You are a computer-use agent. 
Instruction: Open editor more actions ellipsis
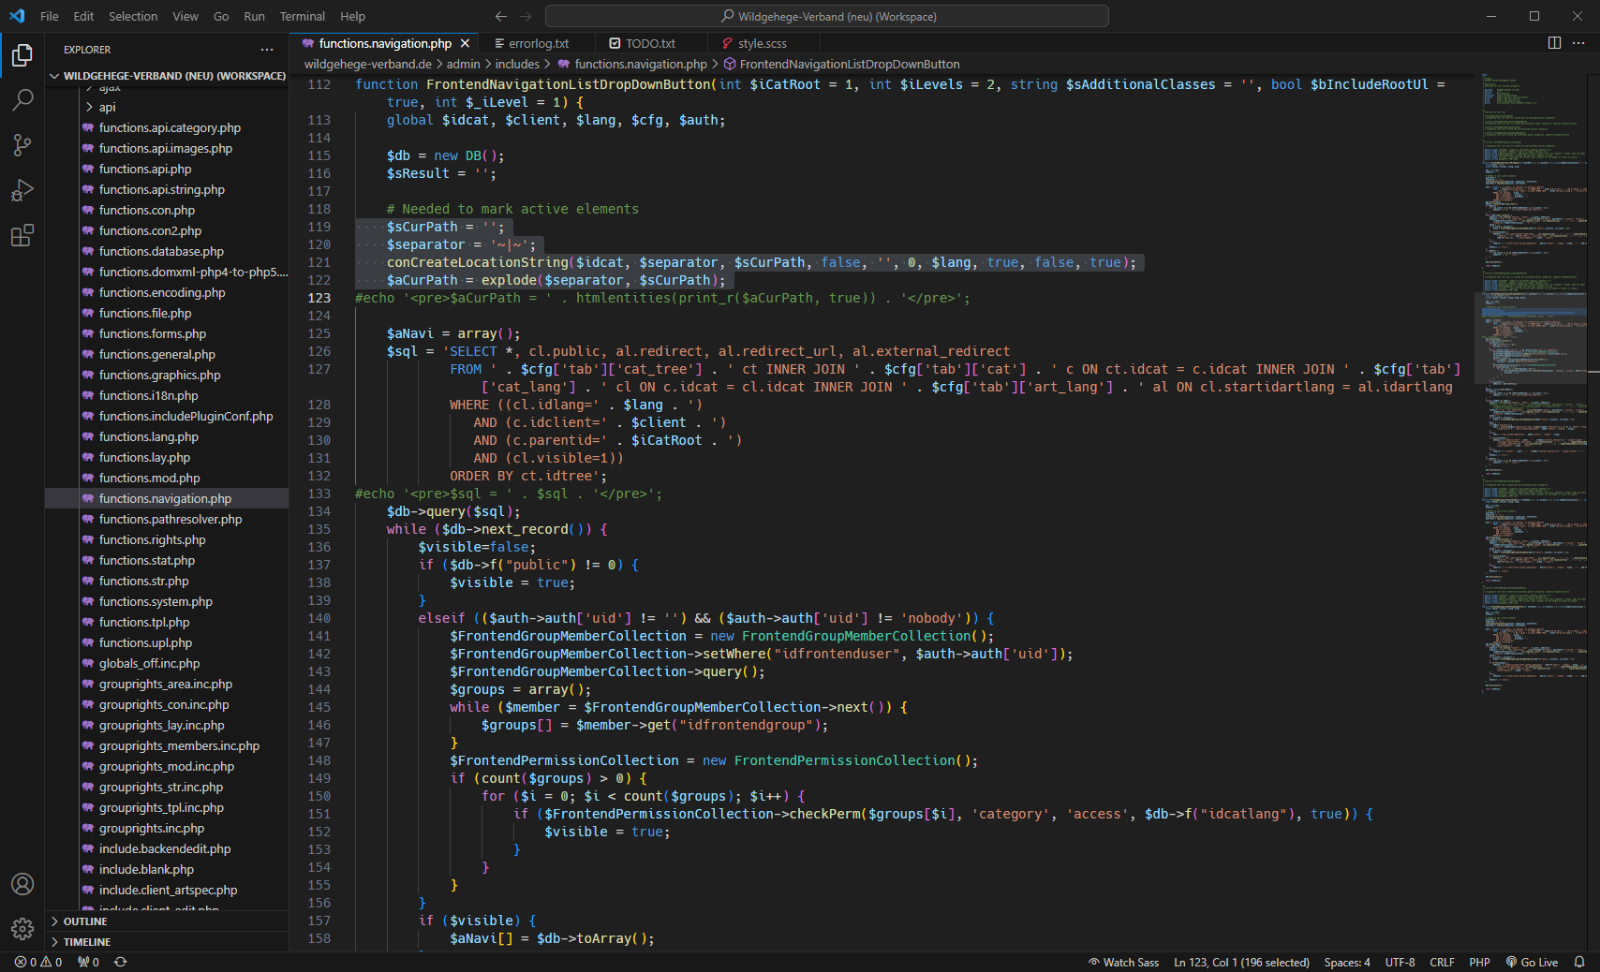[1578, 43]
